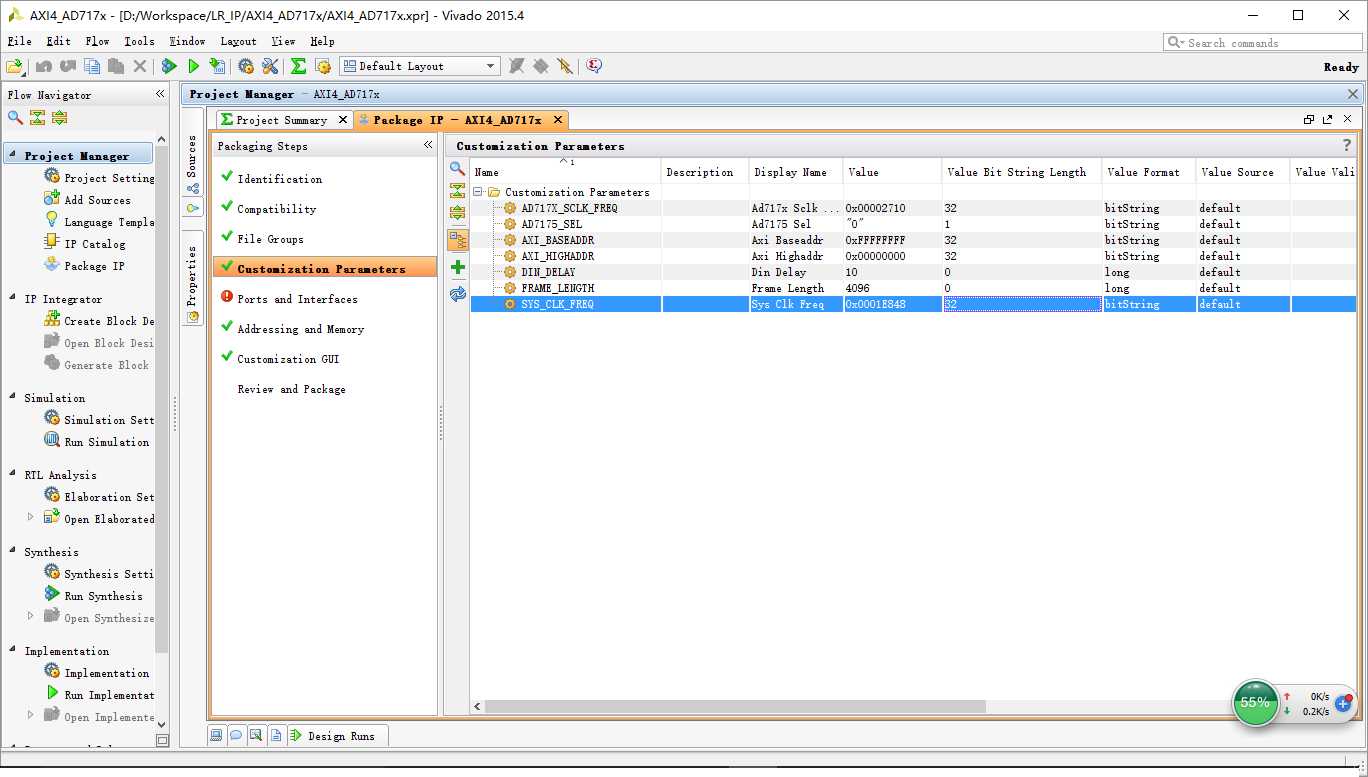
Task: Click the search magnifier in Flow Navigator
Action: [x=15, y=117]
